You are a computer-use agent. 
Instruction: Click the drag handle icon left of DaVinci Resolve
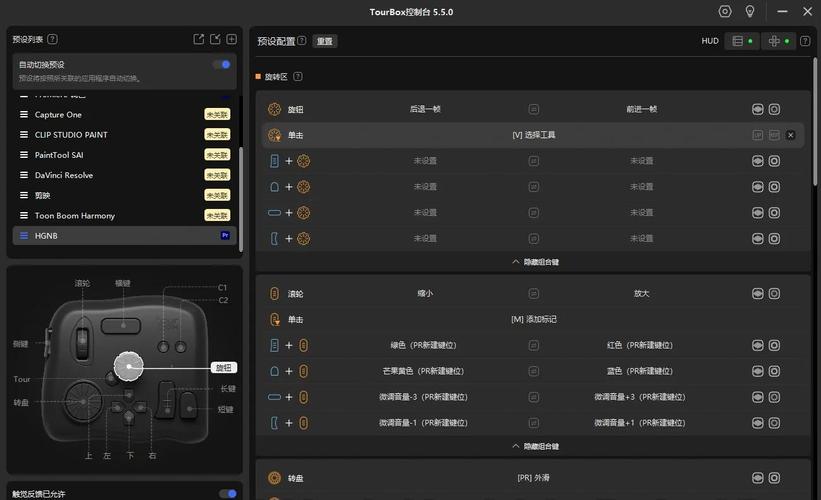tap(24, 175)
